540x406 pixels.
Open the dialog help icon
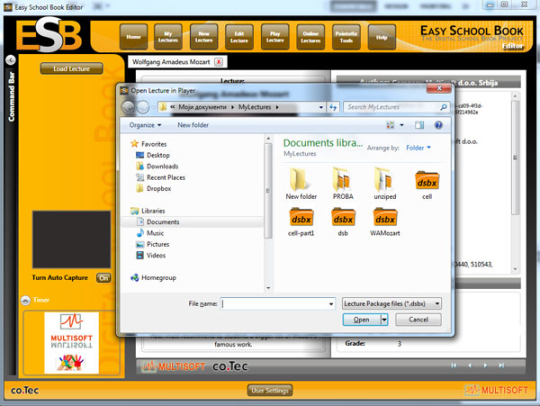438,125
